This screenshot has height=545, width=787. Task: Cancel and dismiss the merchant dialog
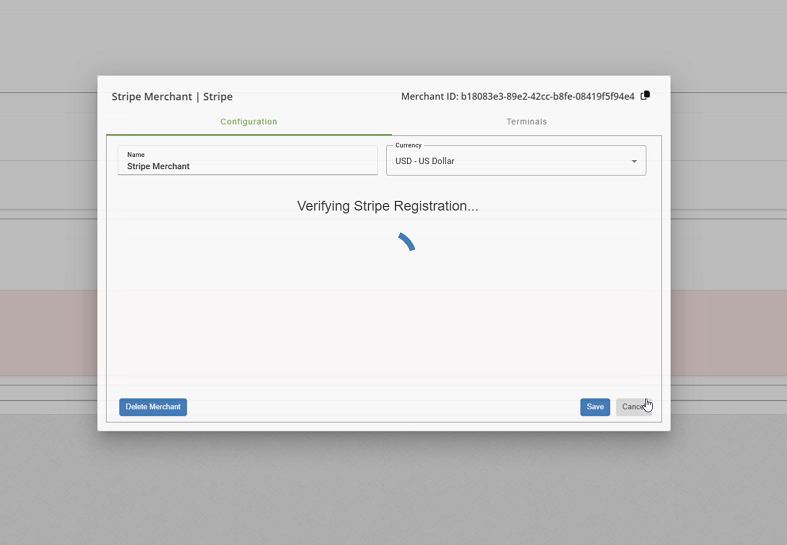pyautogui.click(x=632, y=407)
